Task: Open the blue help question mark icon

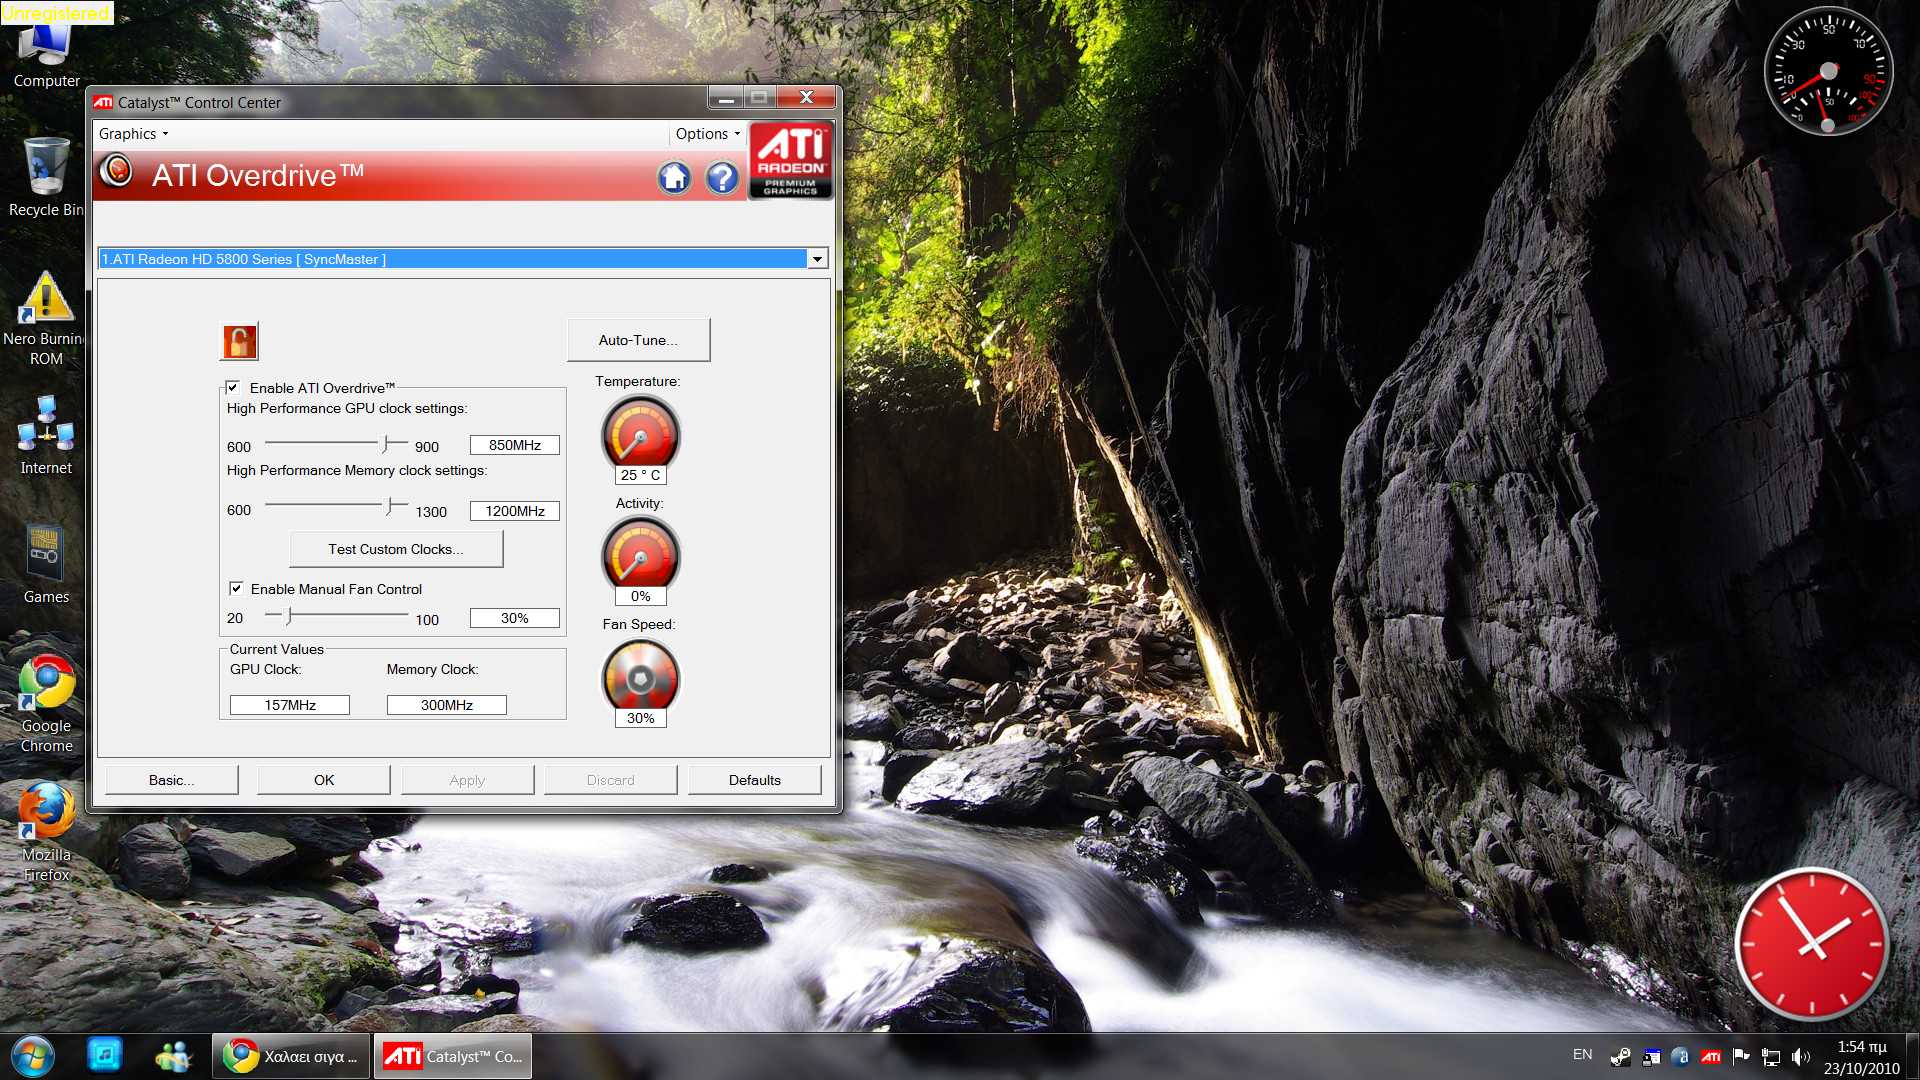Action: click(x=722, y=178)
